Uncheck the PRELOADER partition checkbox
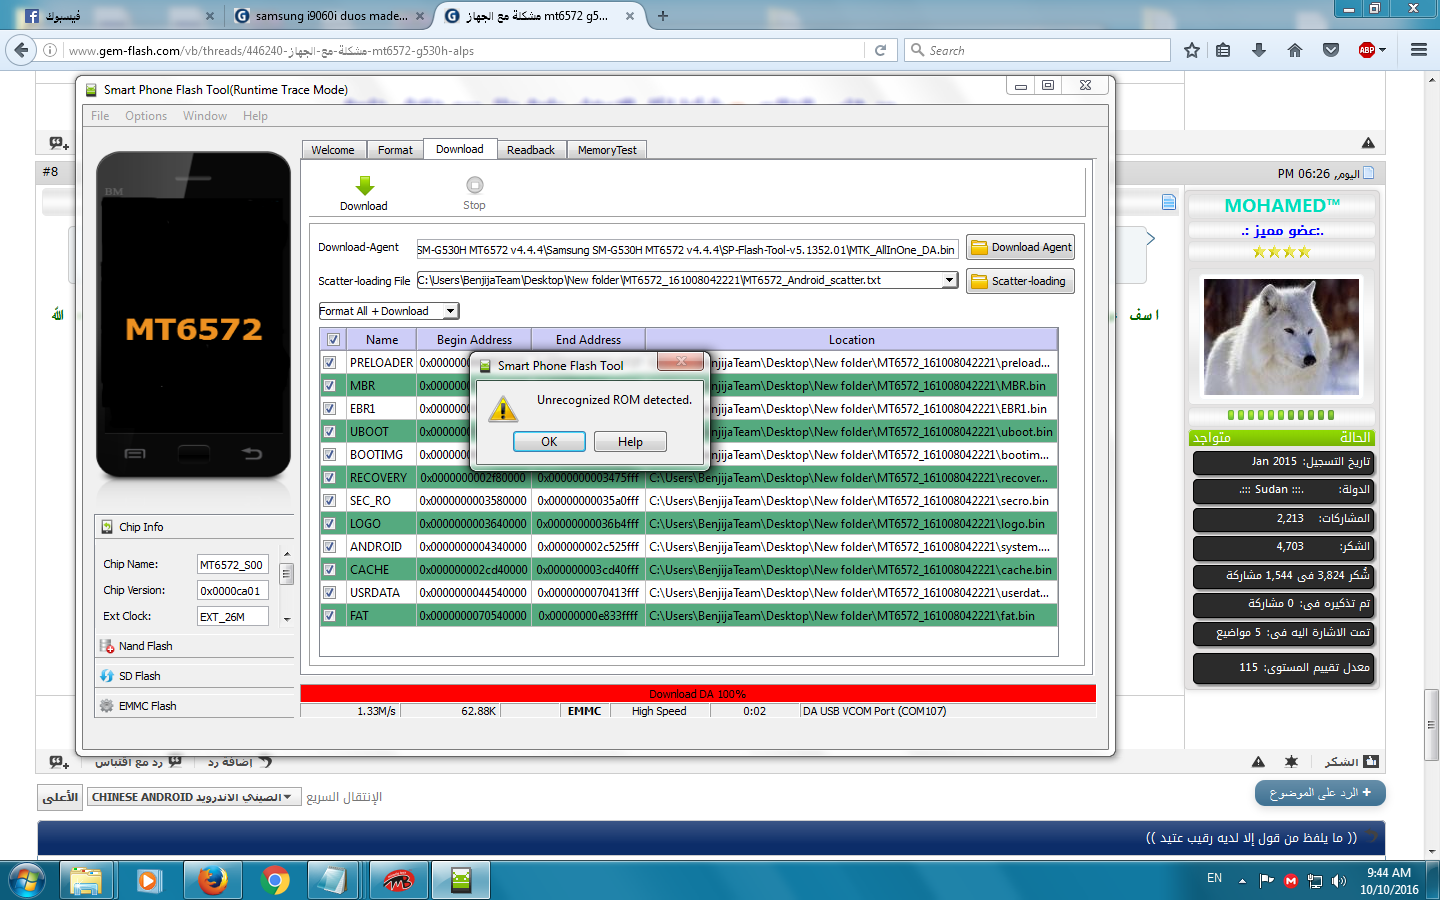Screen dimensions: 1440x900 pos(329,363)
